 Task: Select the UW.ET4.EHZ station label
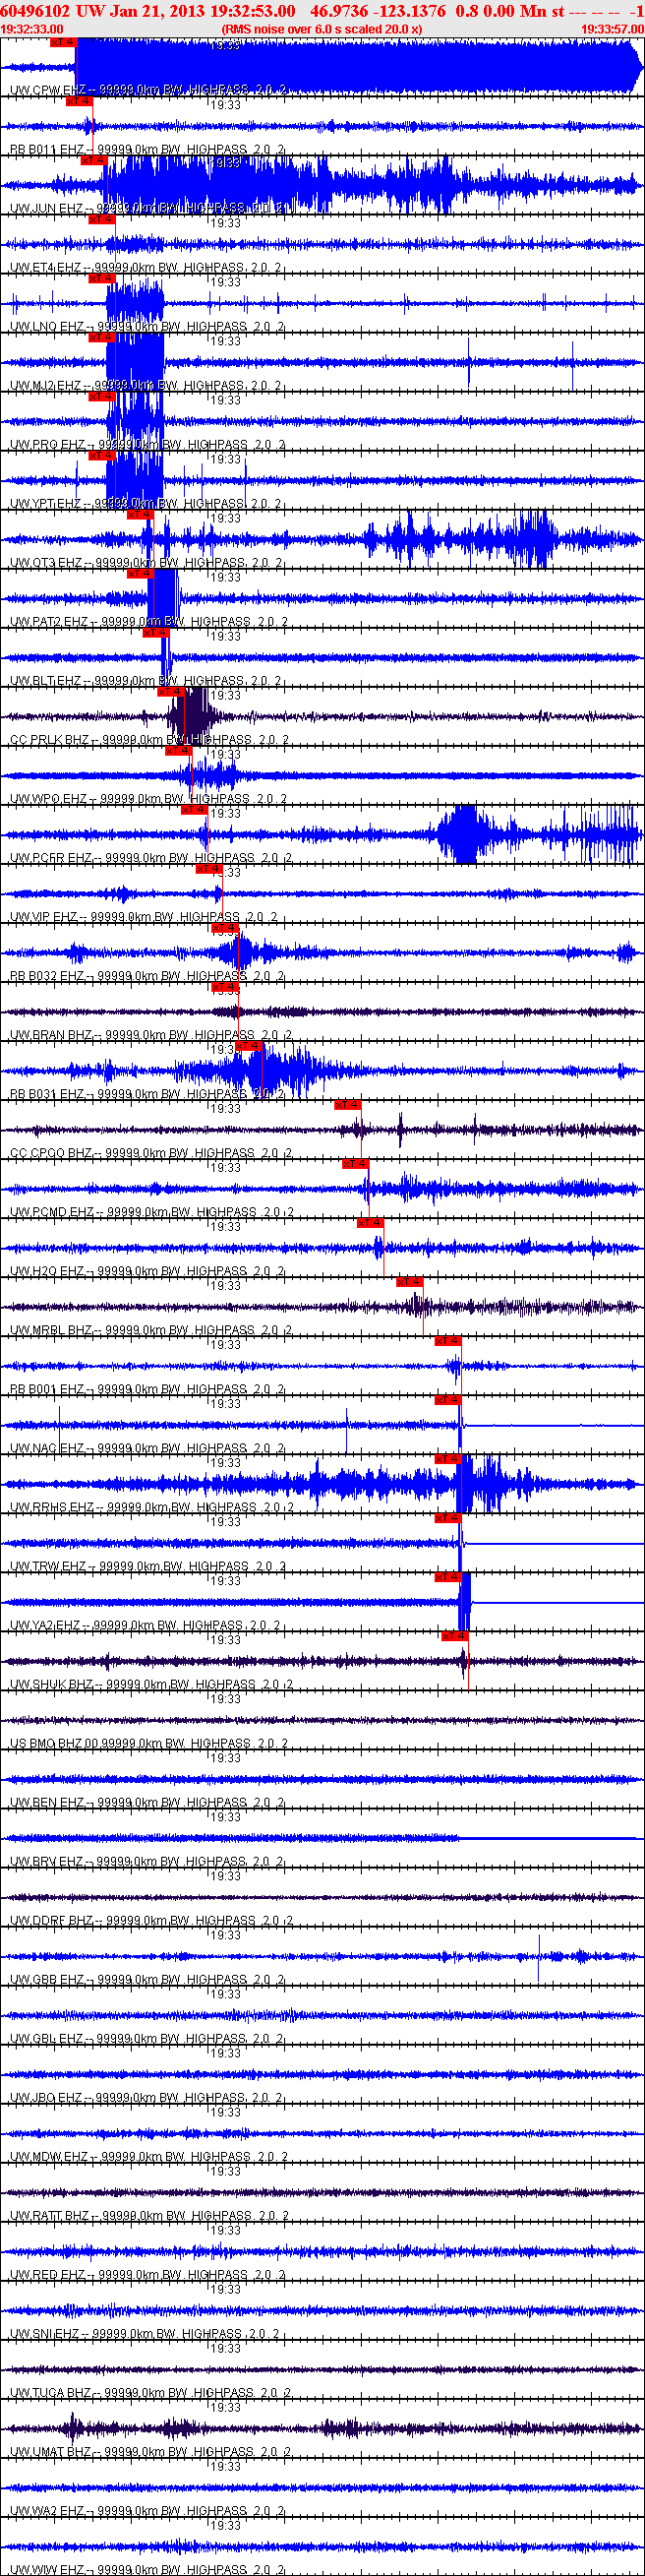click(45, 267)
